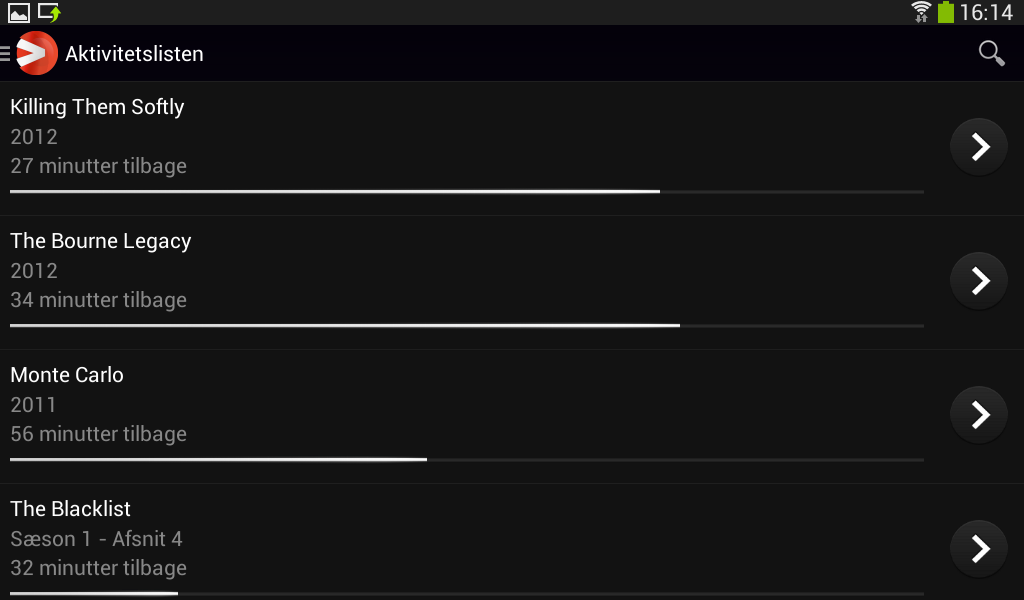Click Monte Carlo progress bar
The image size is (1024, 600).
click(x=466, y=459)
